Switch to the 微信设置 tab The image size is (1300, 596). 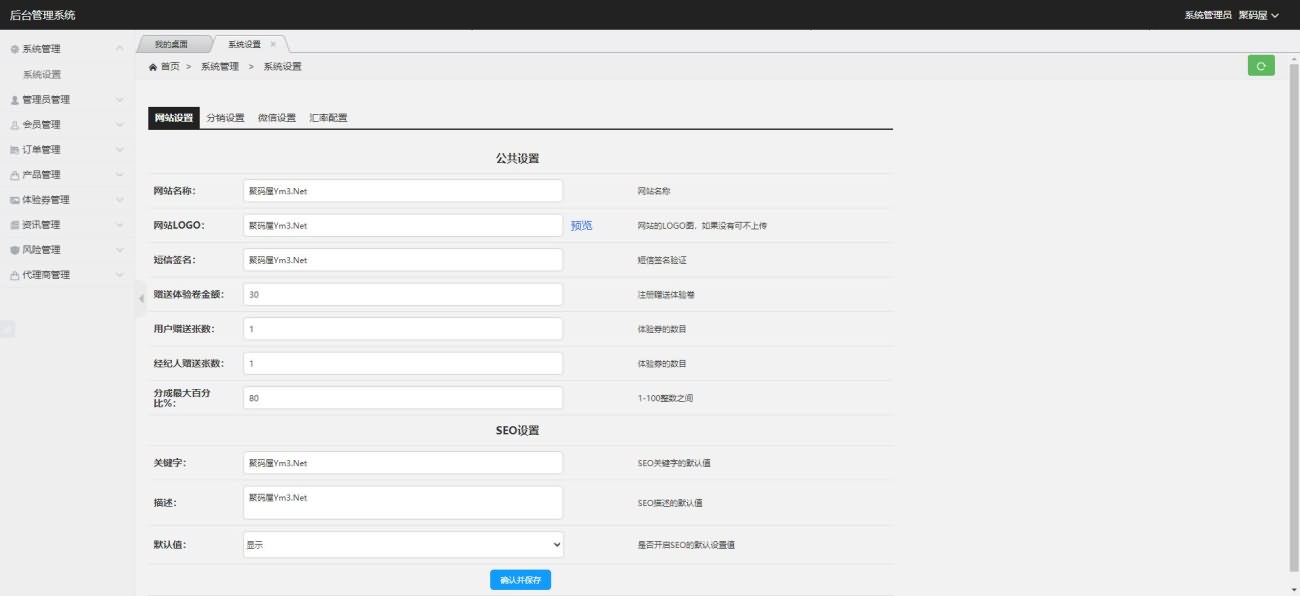(x=277, y=118)
